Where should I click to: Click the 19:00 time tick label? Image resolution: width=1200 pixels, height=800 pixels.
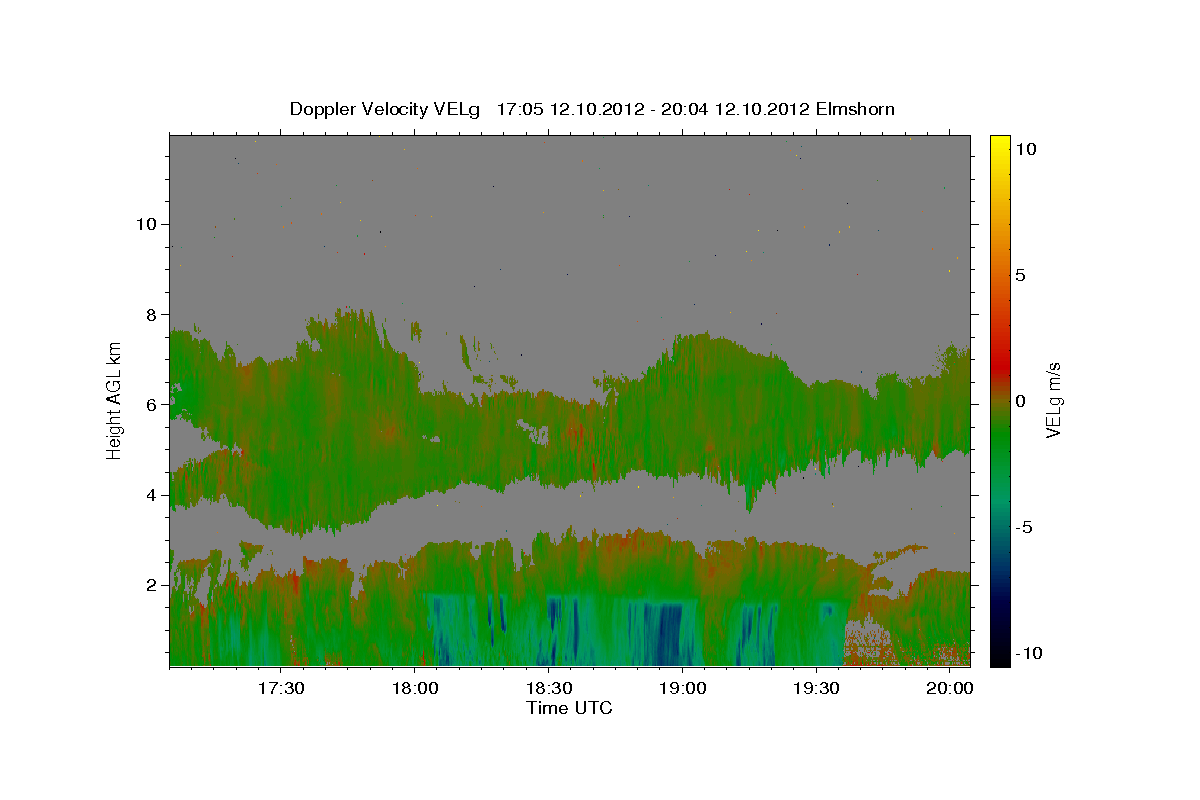[x=682, y=688]
